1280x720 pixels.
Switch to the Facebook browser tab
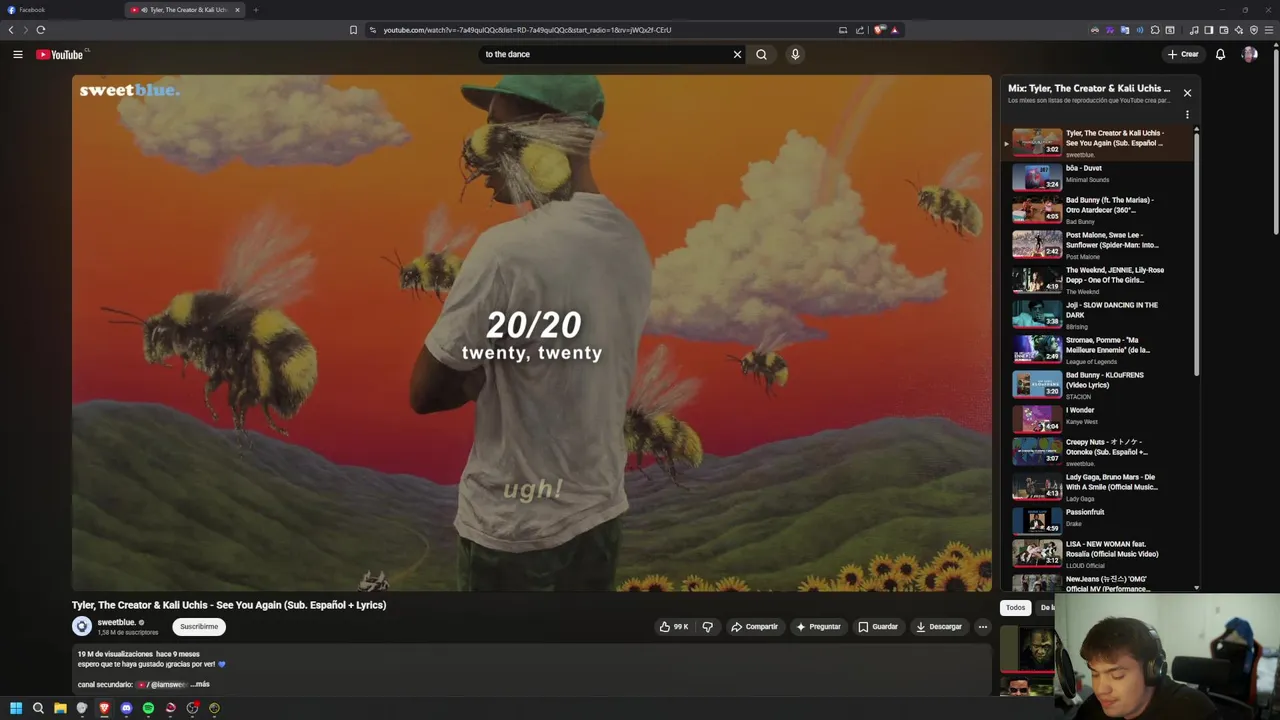[60, 10]
